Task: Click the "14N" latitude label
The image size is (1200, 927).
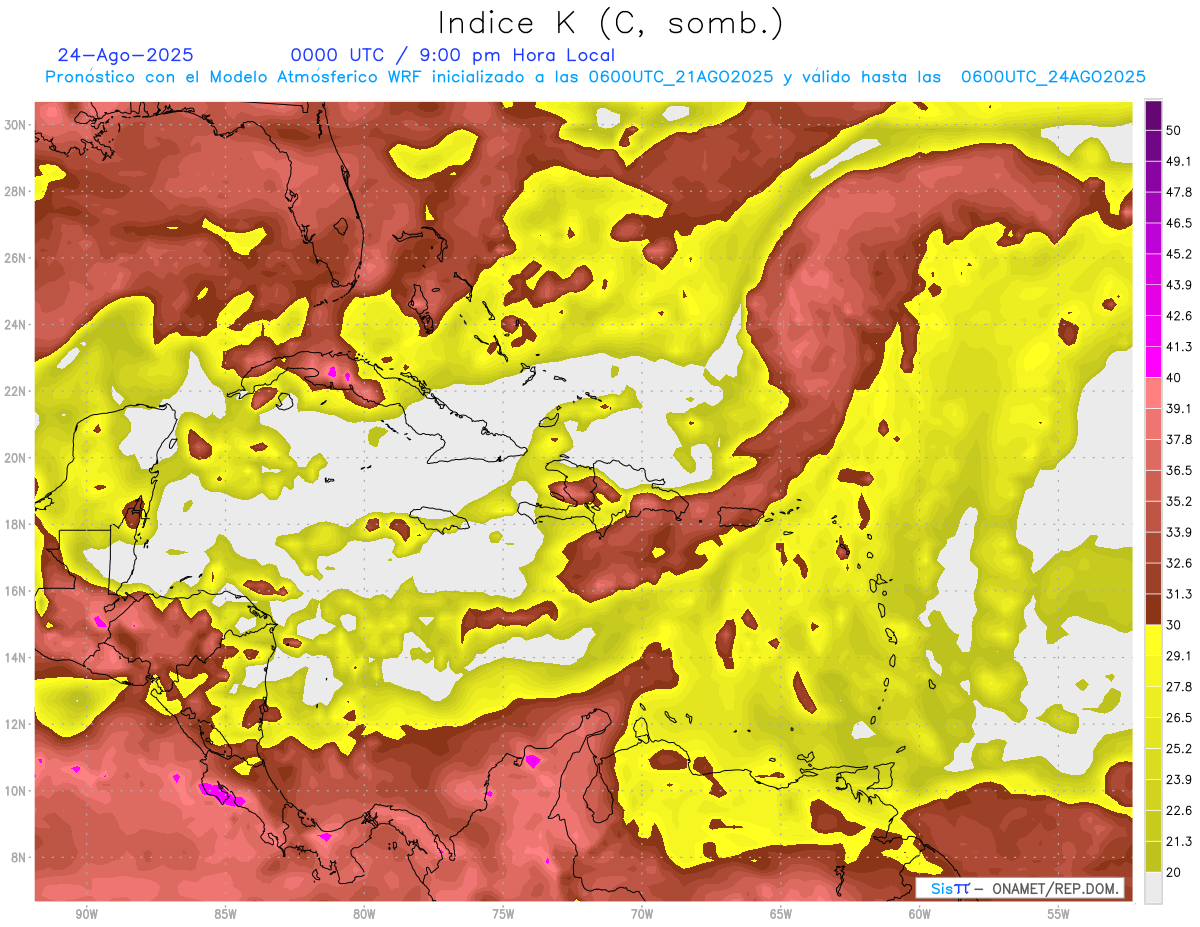Action: 15,658
